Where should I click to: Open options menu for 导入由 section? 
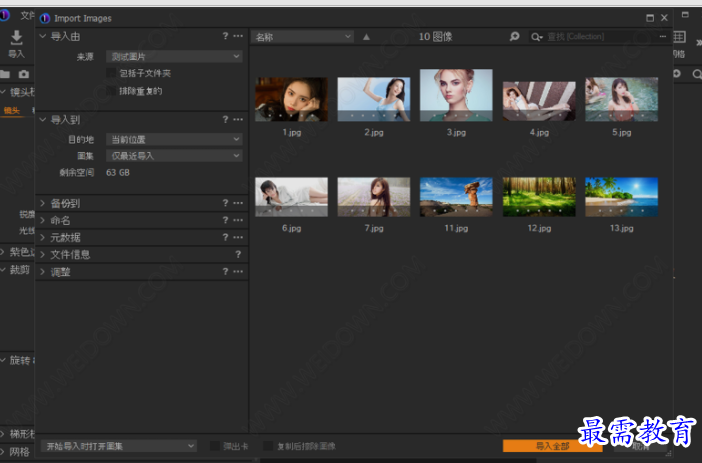click(x=238, y=36)
